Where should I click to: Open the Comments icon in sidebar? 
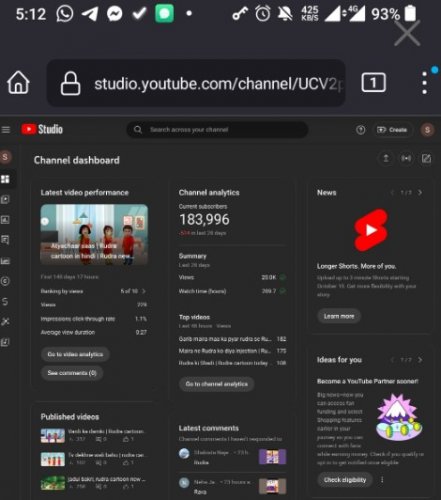5,240
